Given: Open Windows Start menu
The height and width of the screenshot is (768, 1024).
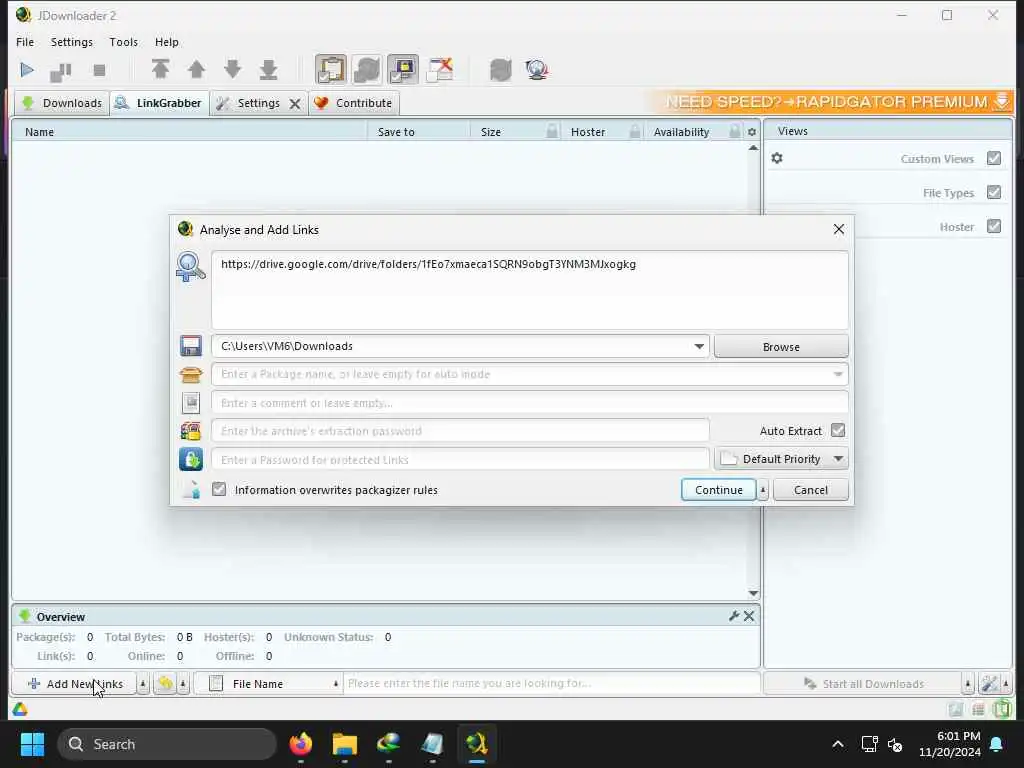Looking at the screenshot, I should (33, 744).
